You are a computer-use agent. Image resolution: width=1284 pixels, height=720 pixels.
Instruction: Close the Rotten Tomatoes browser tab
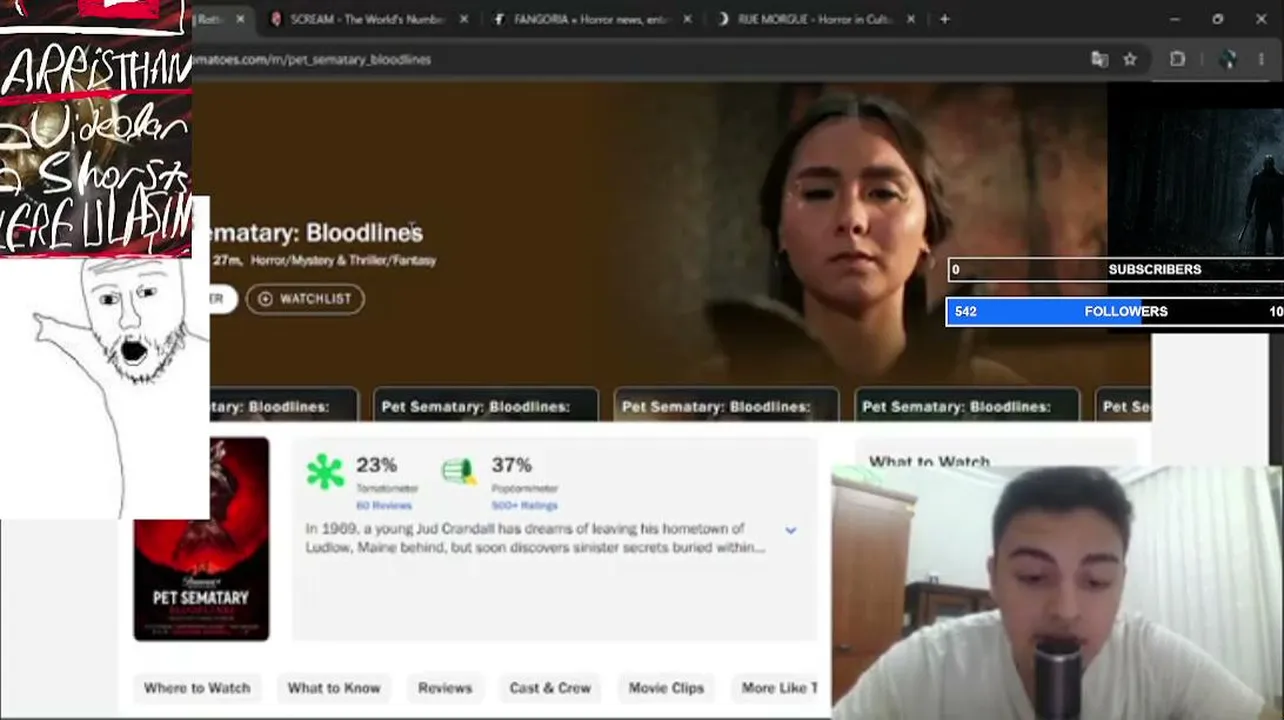click(x=240, y=19)
